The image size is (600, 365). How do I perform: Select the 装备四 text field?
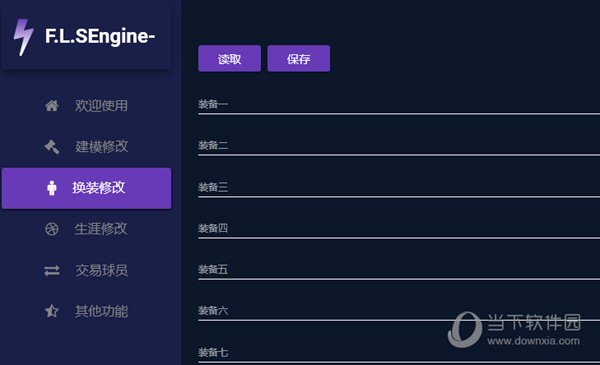(x=399, y=229)
